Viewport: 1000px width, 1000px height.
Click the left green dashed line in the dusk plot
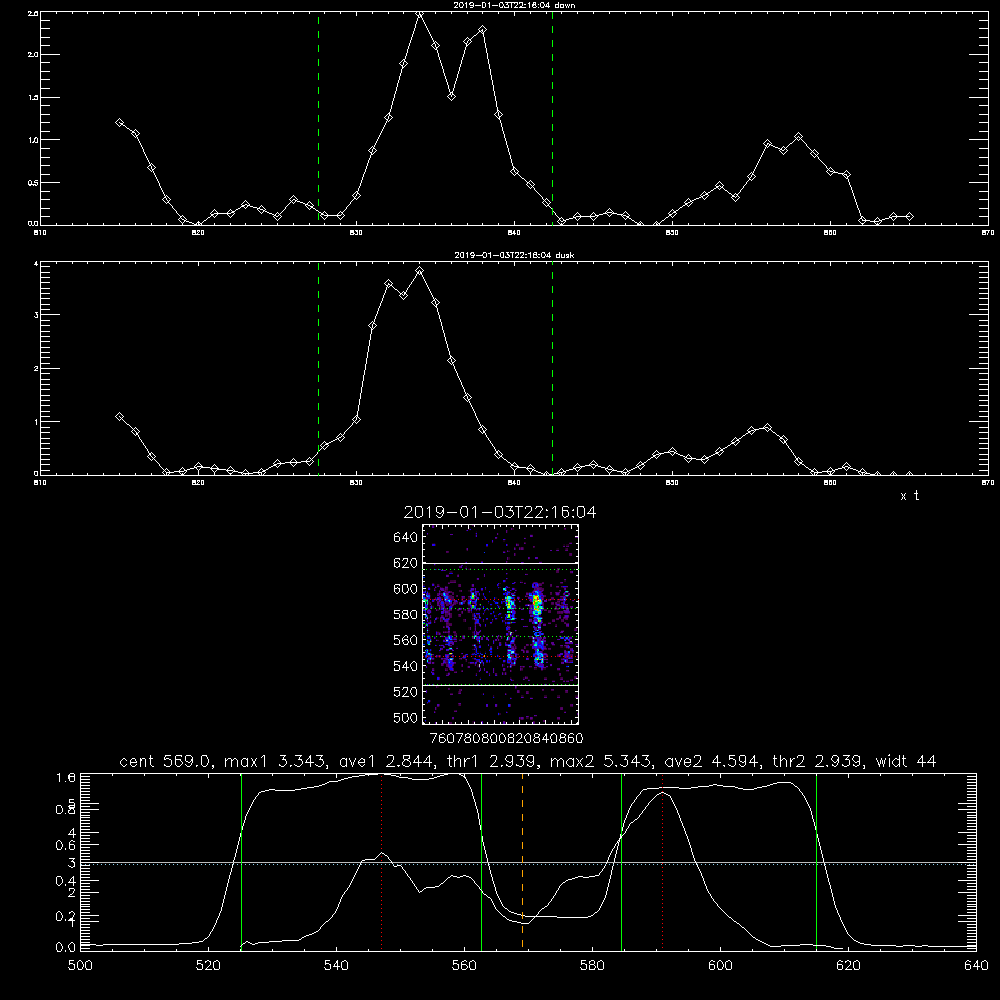click(318, 369)
